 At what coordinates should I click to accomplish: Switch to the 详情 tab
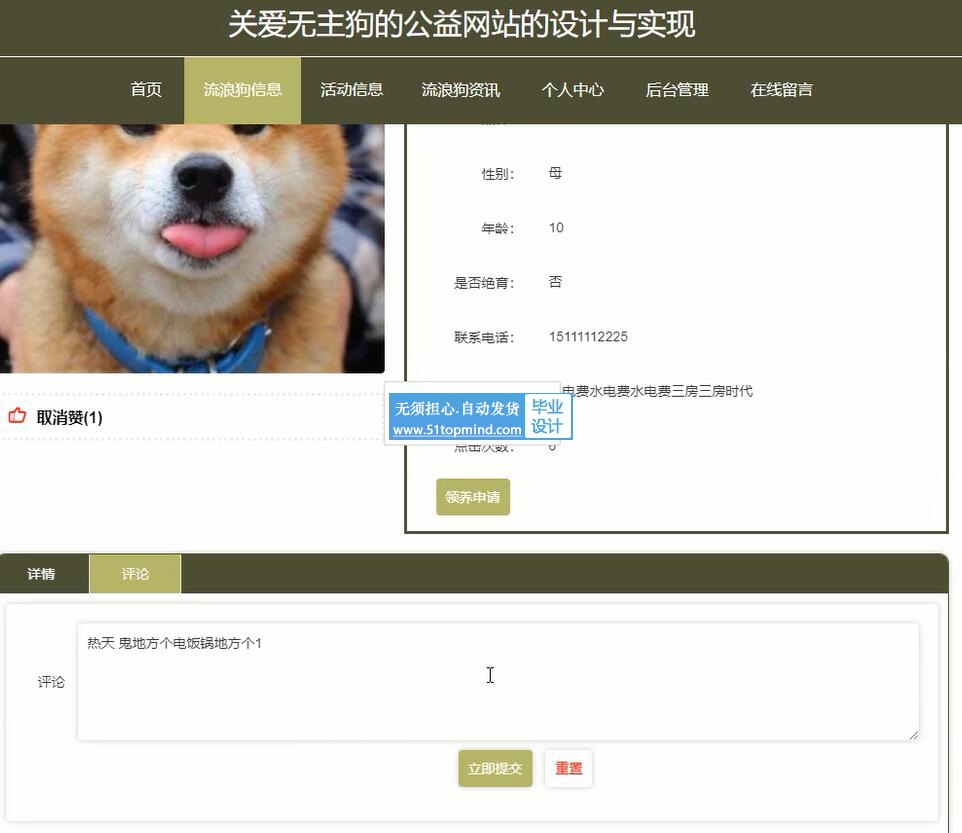point(41,574)
